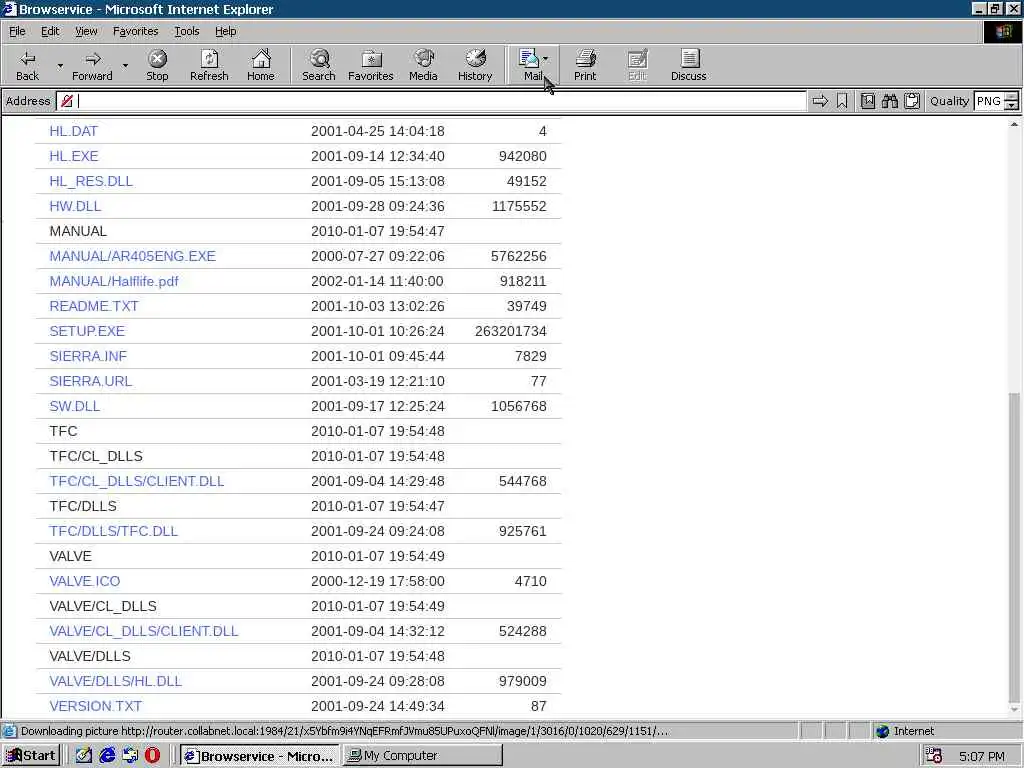Click the bookmarks book icon

click(867, 101)
